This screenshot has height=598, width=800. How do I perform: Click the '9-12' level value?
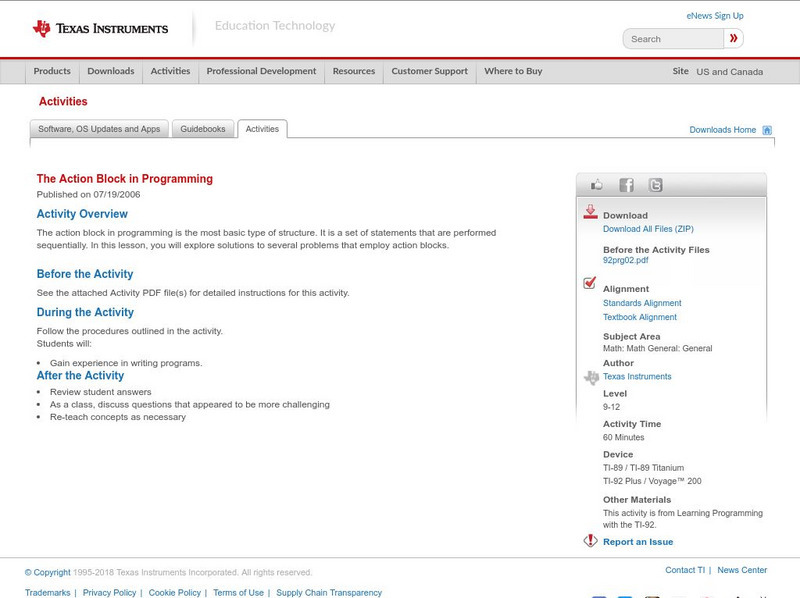coord(611,407)
